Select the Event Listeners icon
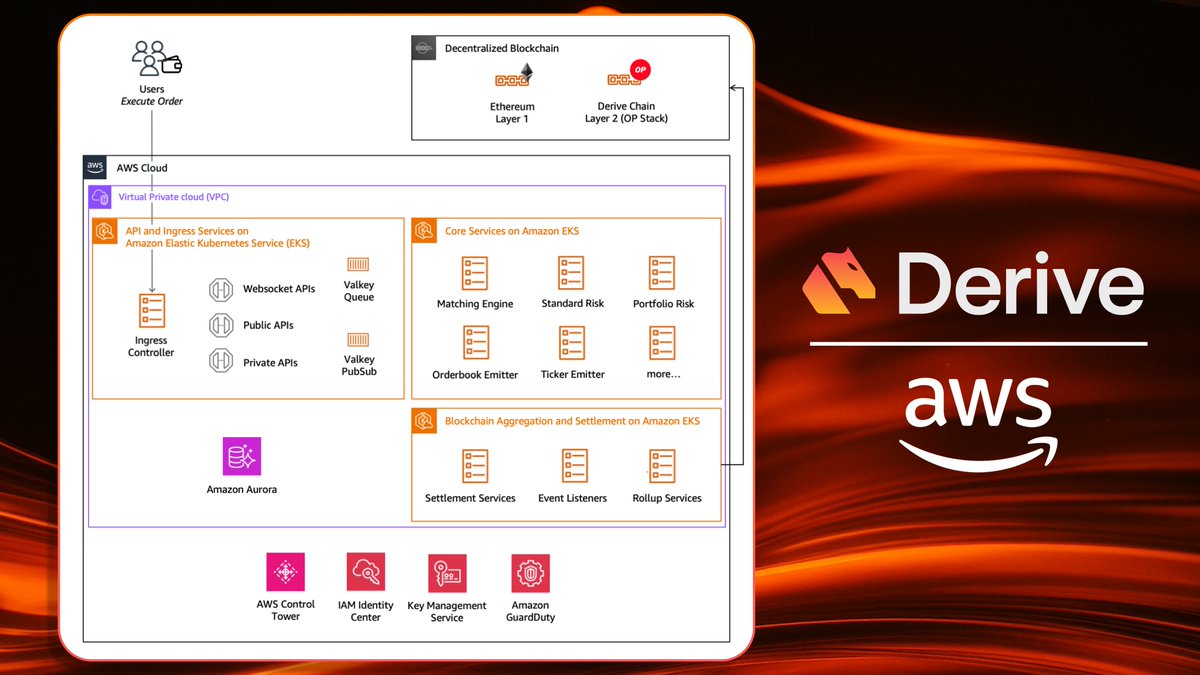The image size is (1200, 675). pos(575,467)
